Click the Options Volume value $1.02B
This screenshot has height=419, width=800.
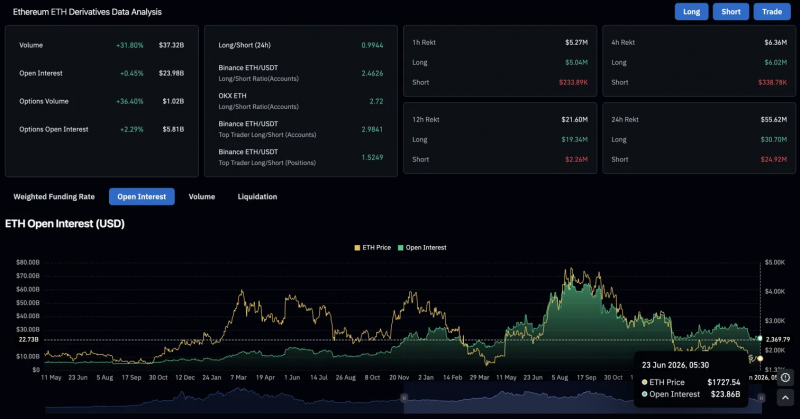tap(173, 101)
